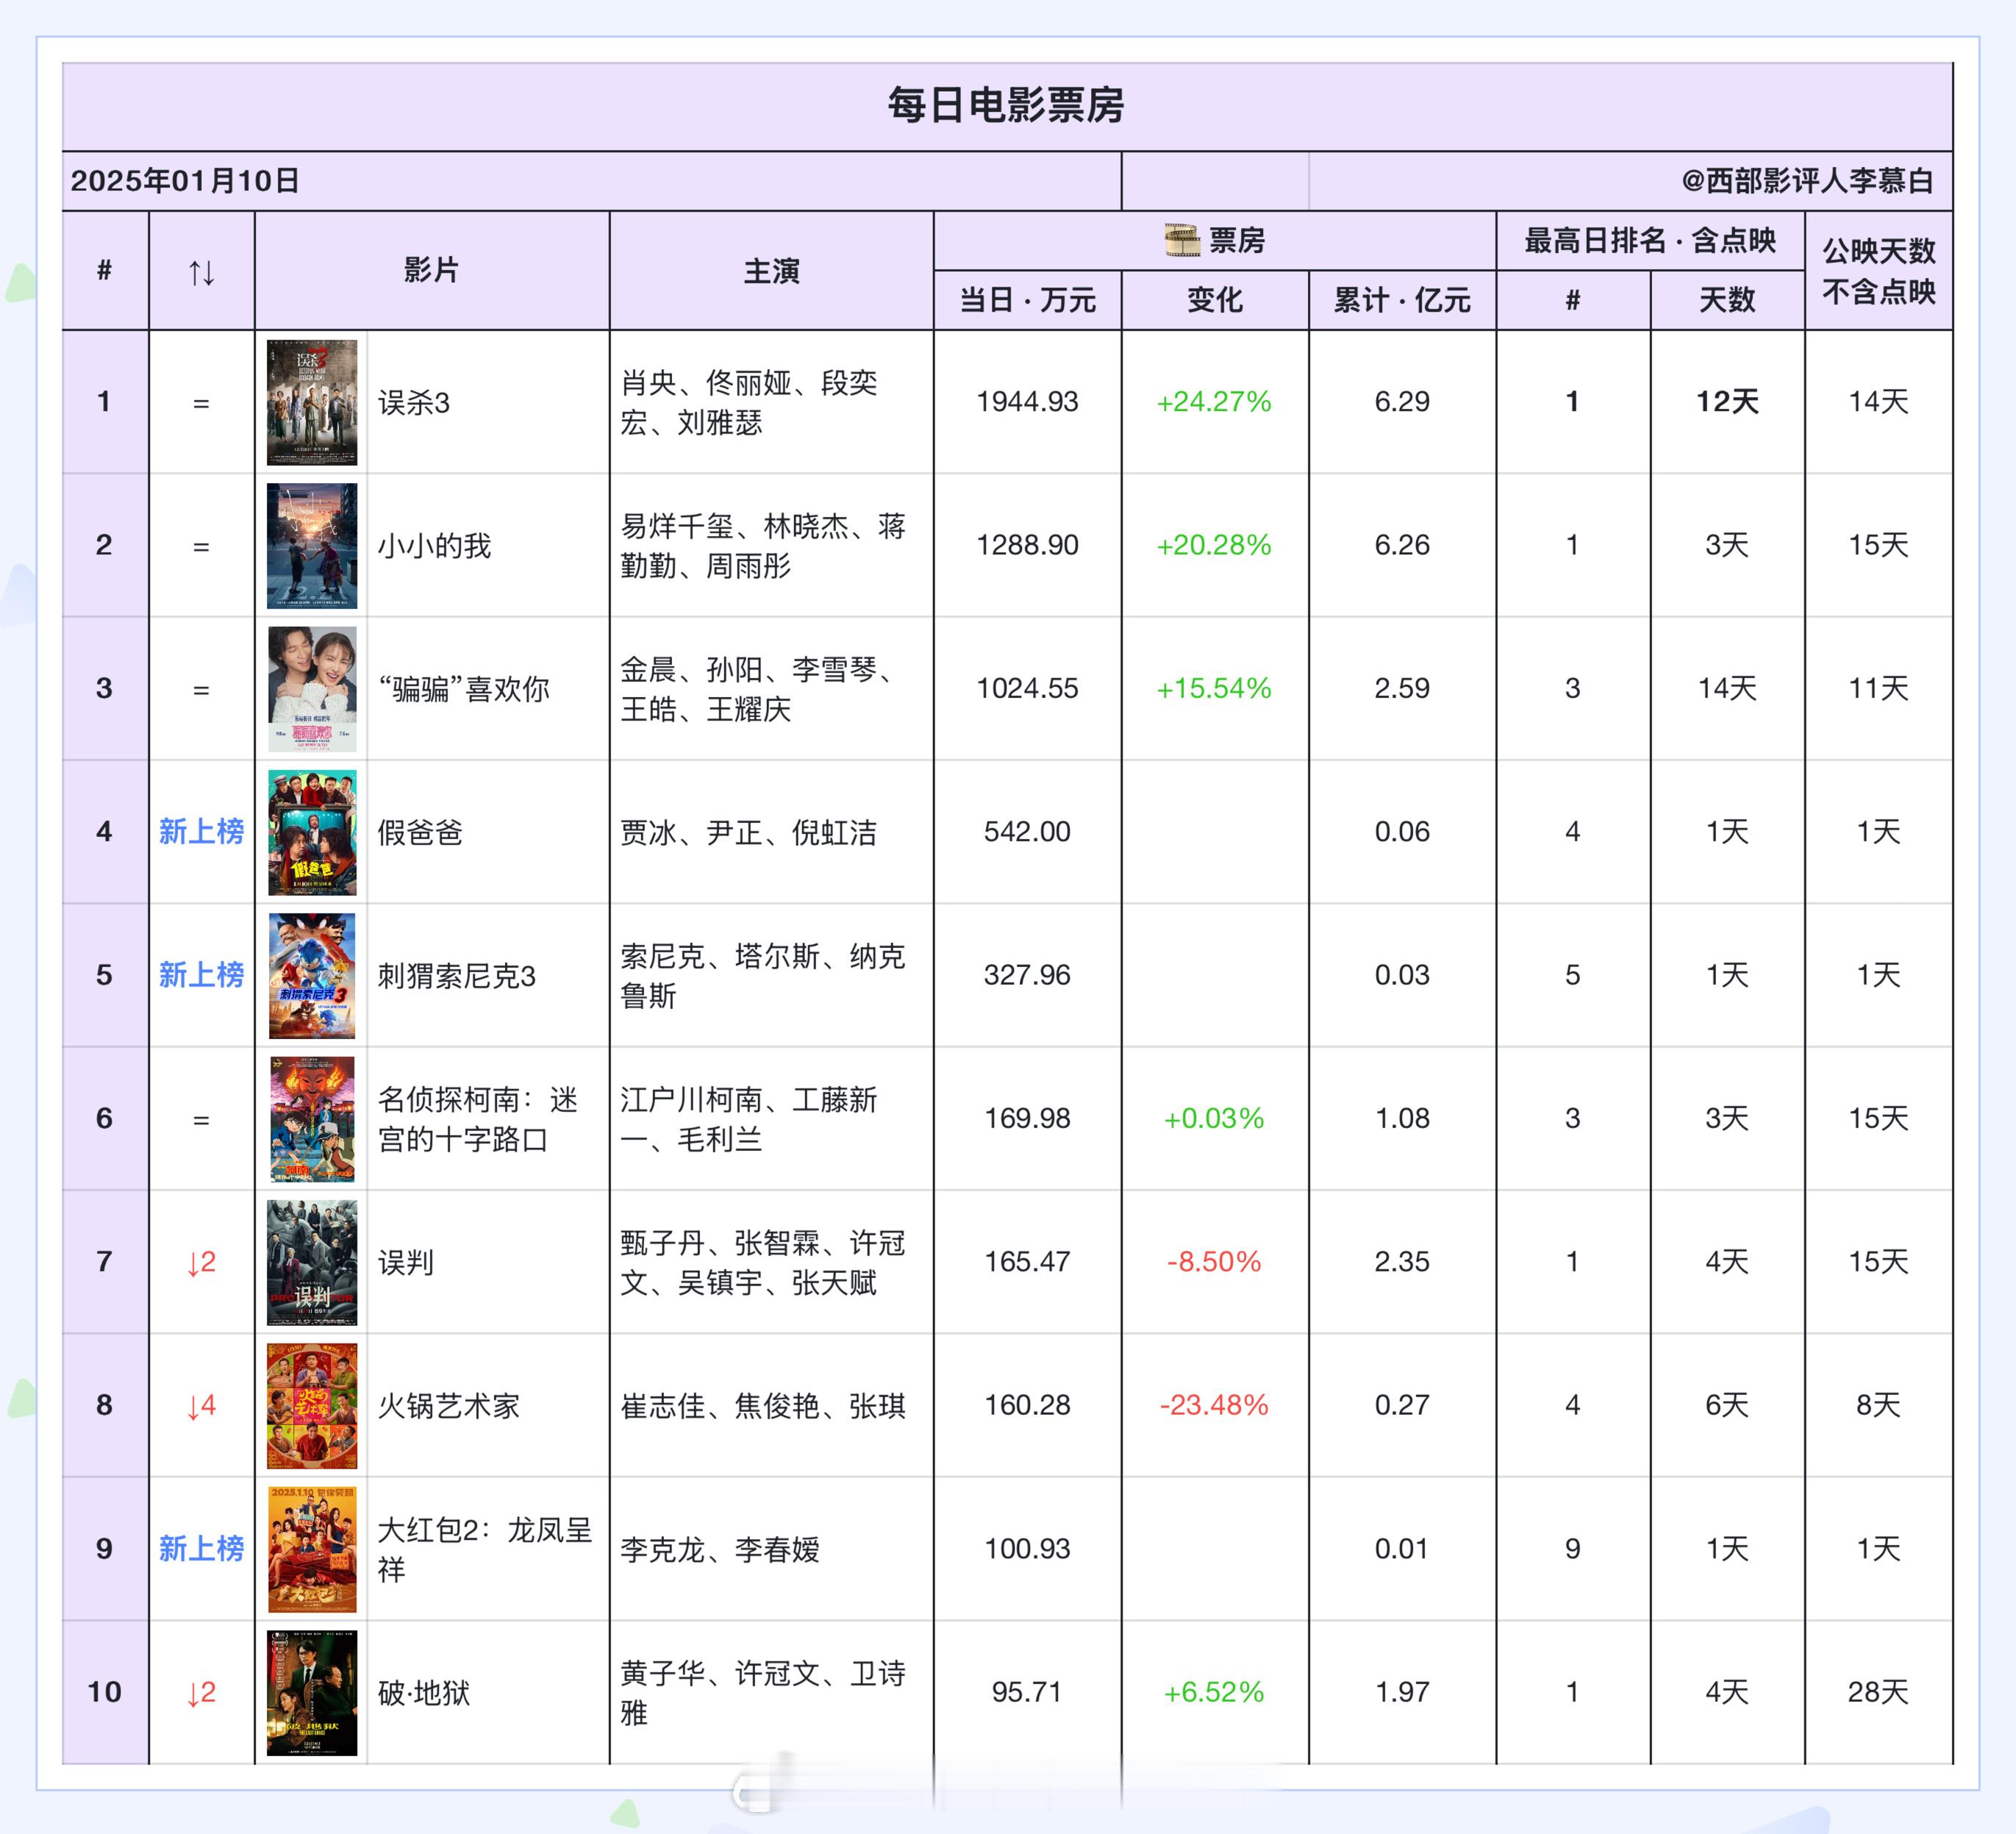Select the date 2025年01月10日
Screen dimensions: 2016x1834
(185, 181)
